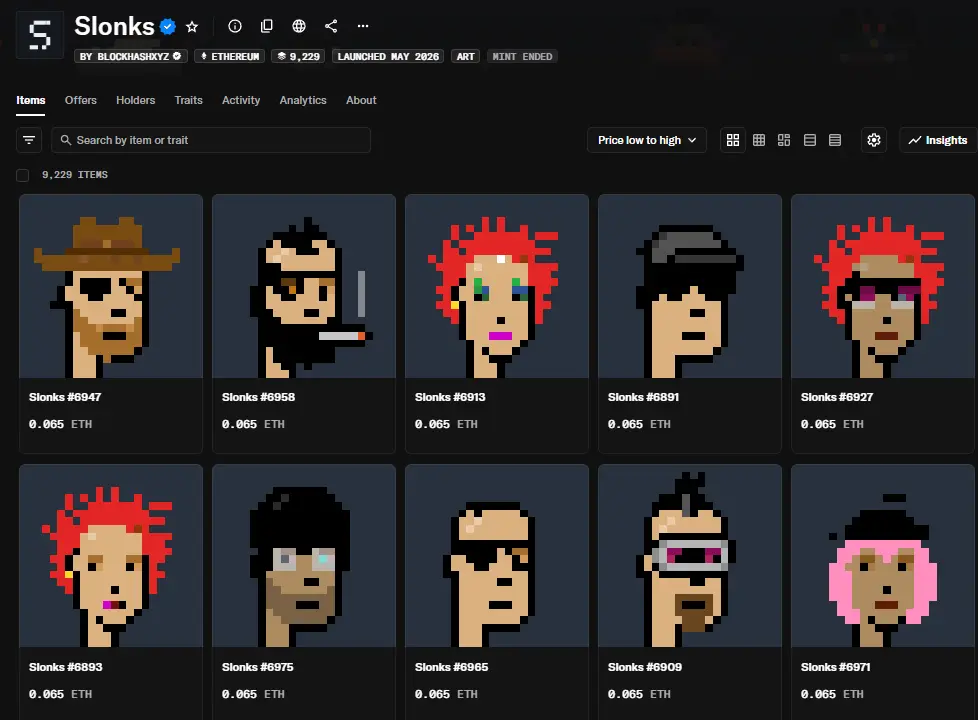
Task: Open Slonks #6965 thumbnail image
Action: pos(497,556)
